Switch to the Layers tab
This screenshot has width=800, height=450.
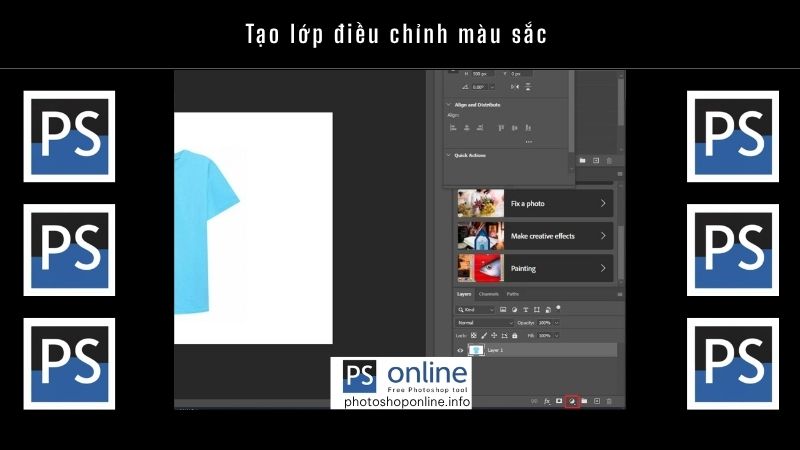464,294
